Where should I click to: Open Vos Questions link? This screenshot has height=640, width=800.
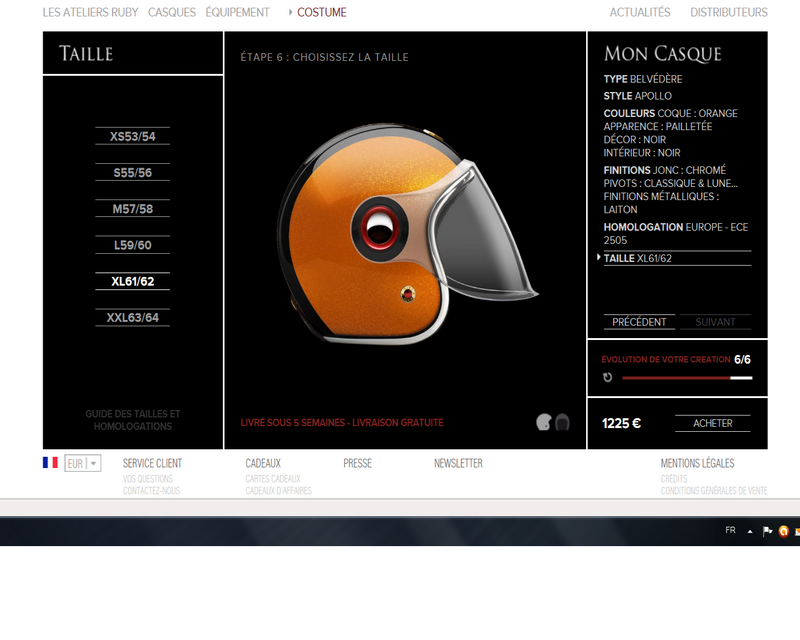point(147,479)
